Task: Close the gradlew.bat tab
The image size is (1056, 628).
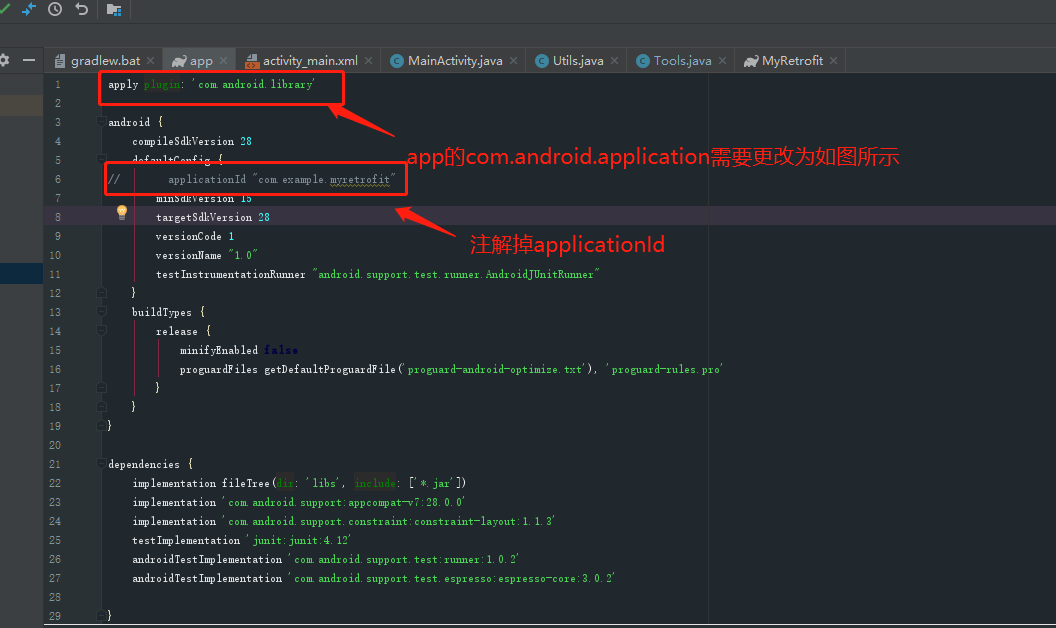Action: coord(150,61)
